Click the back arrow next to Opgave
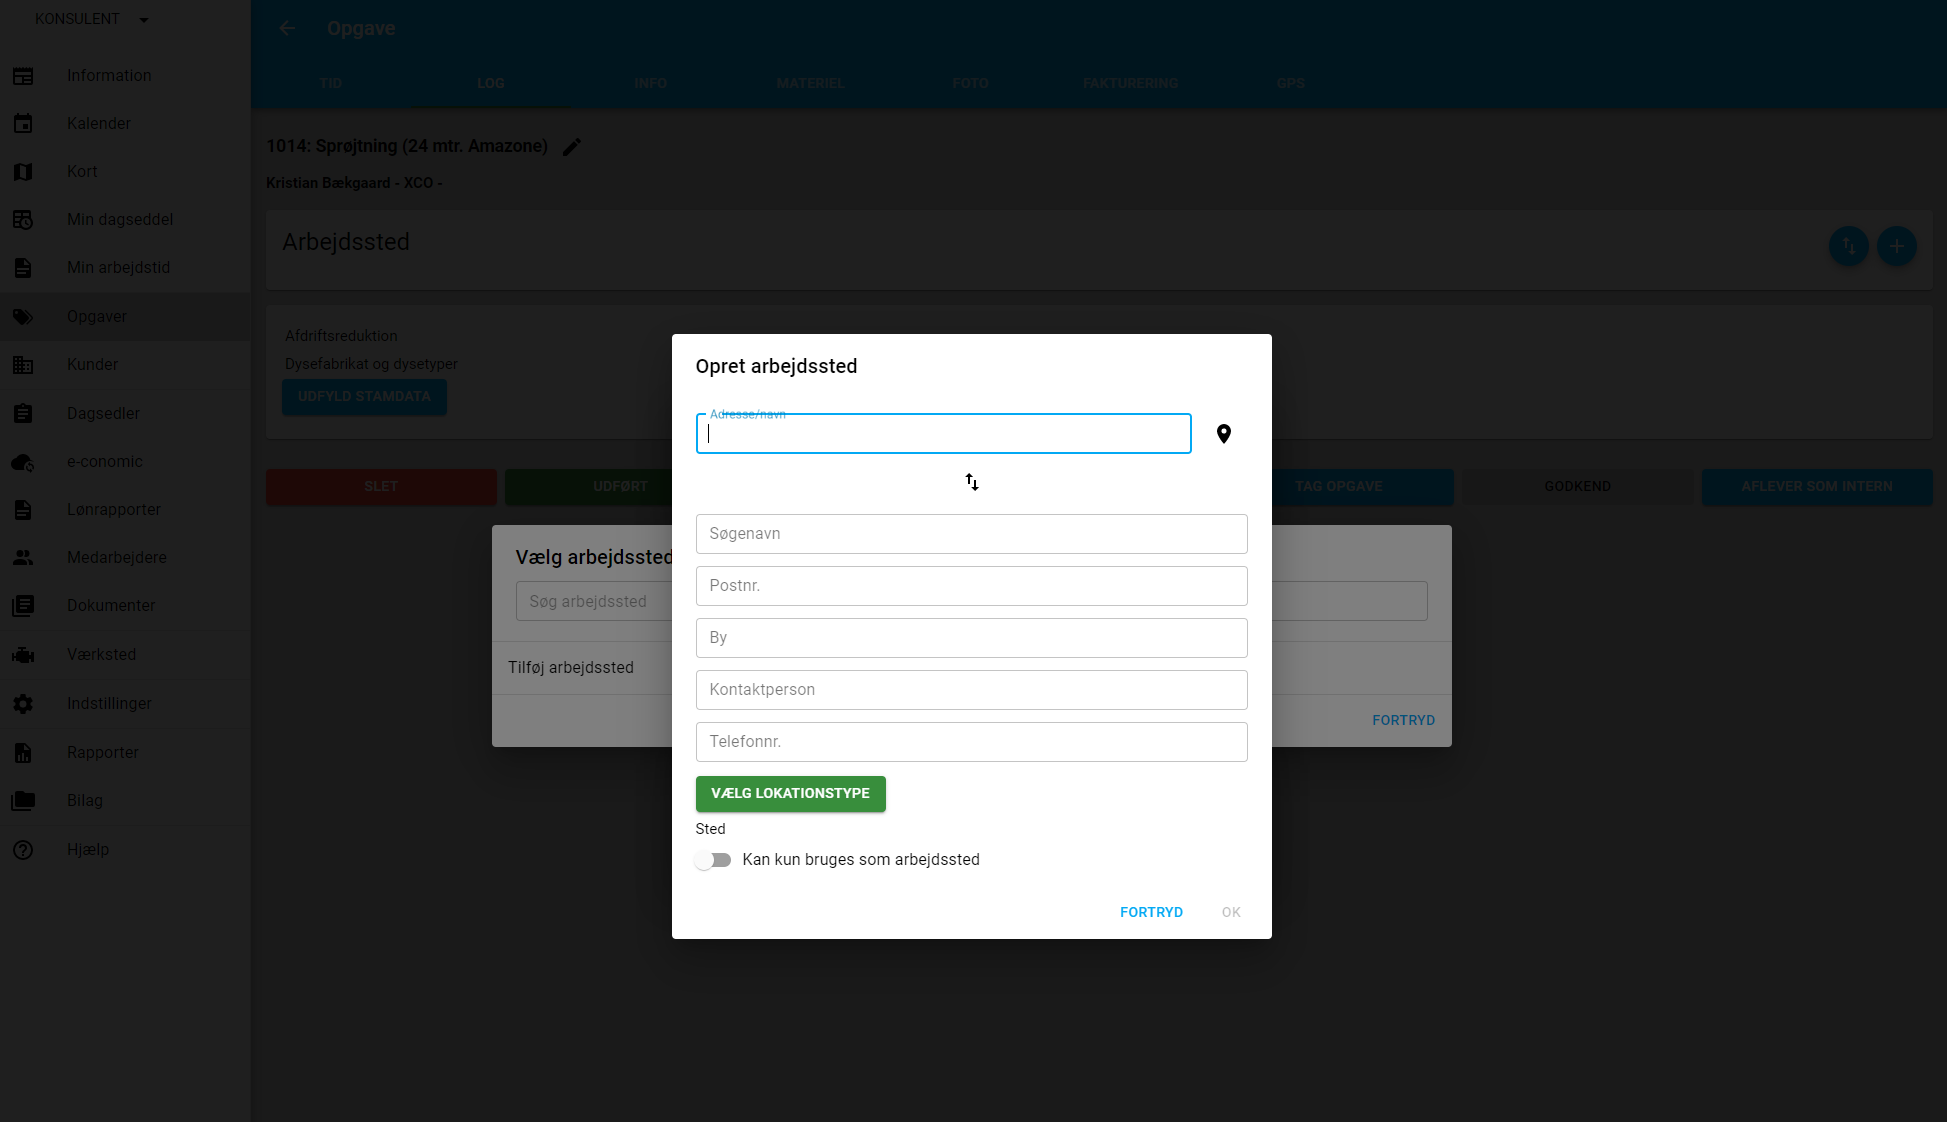 point(287,28)
